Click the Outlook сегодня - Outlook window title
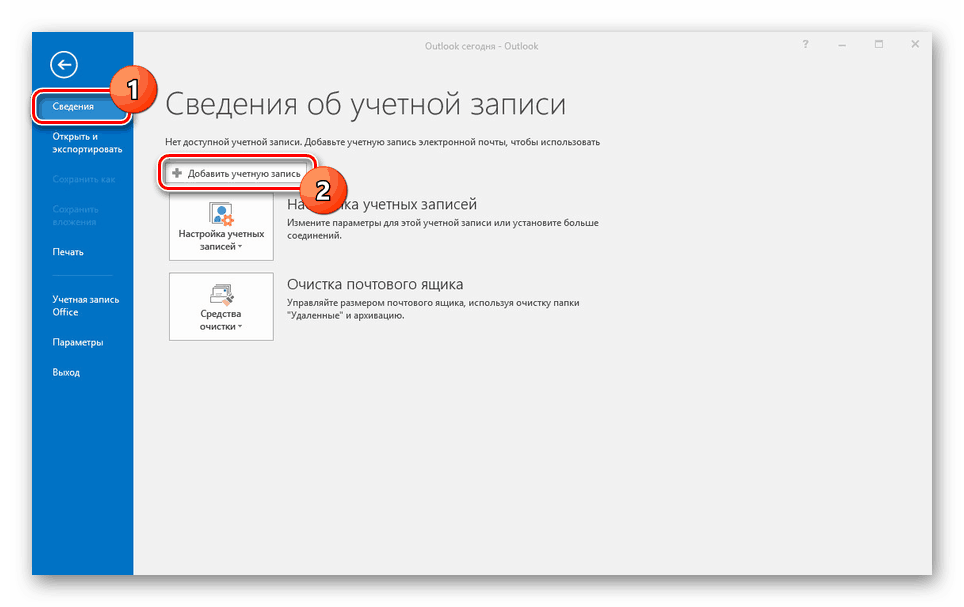The width and height of the screenshot is (964, 607). [481, 46]
